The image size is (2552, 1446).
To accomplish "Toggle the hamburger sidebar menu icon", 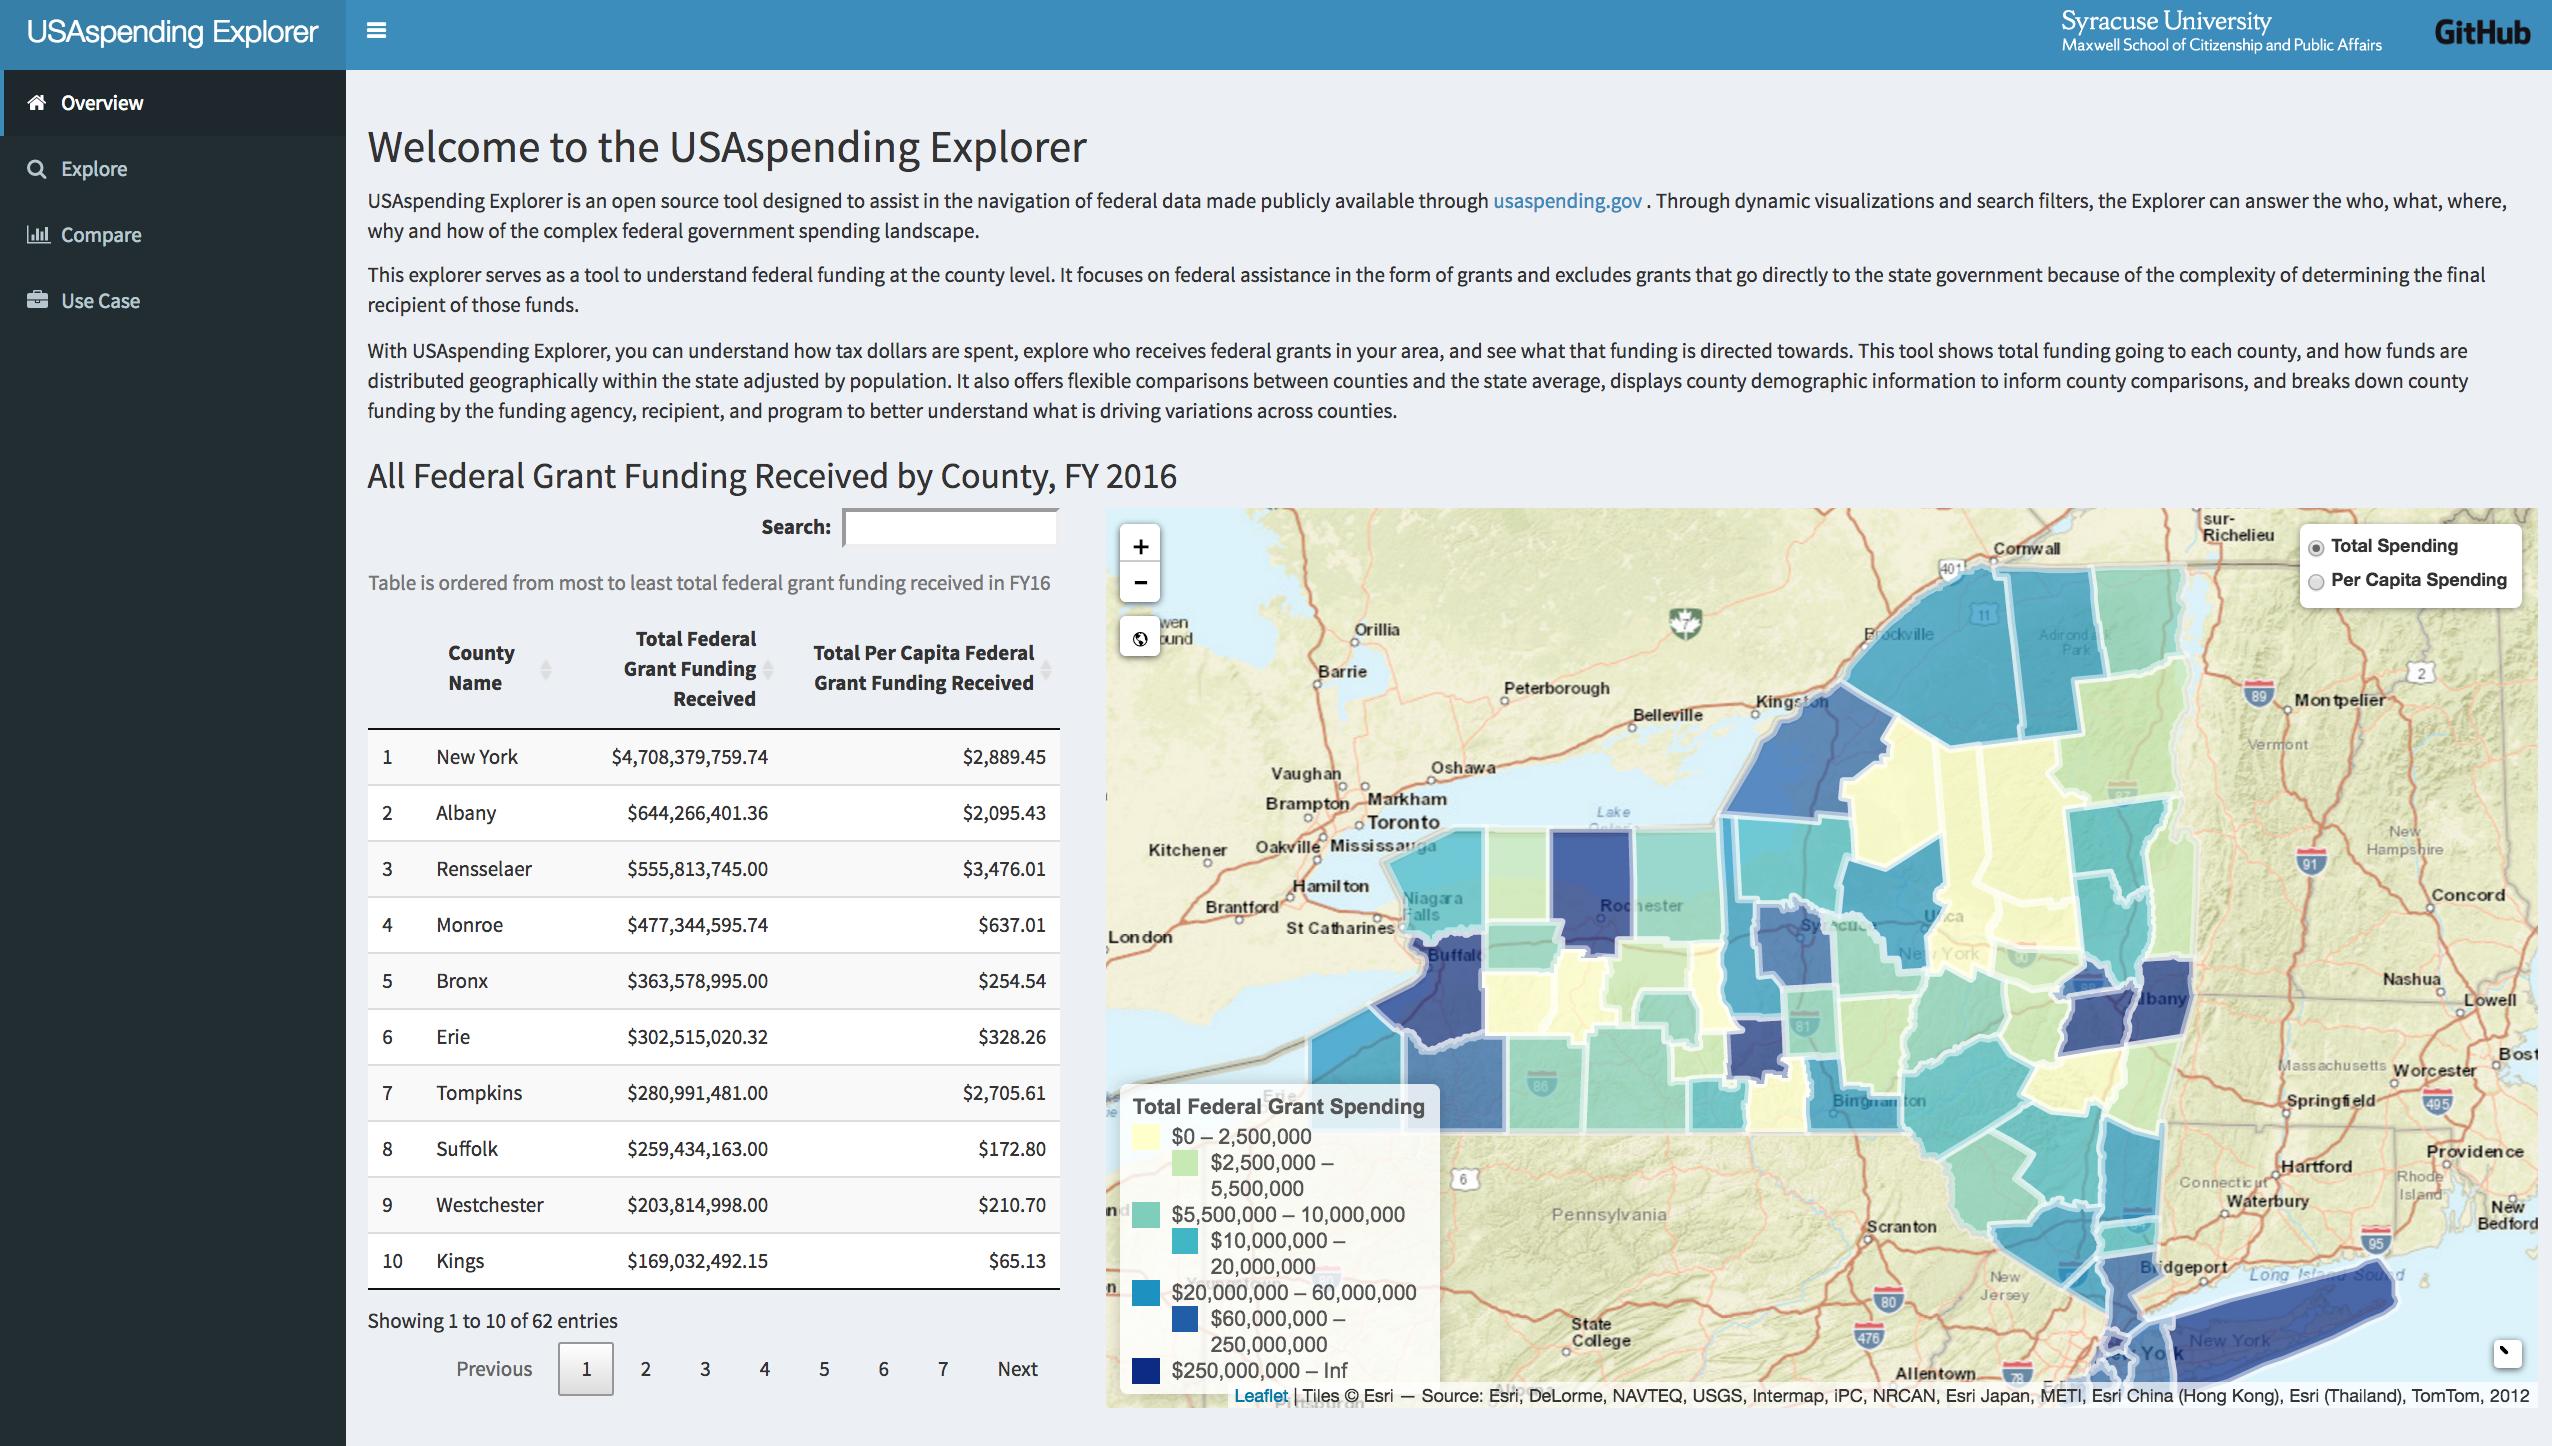I will tap(376, 31).
